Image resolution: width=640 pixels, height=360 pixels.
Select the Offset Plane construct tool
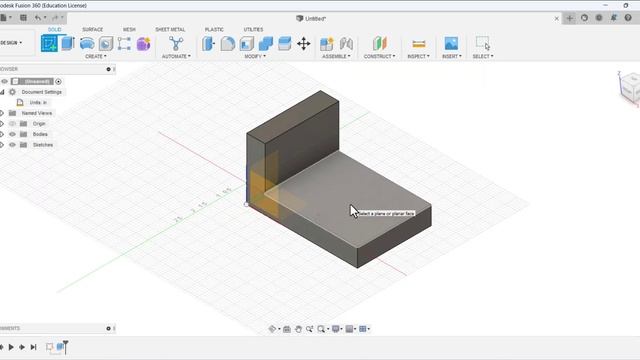(x=379, y=43)
